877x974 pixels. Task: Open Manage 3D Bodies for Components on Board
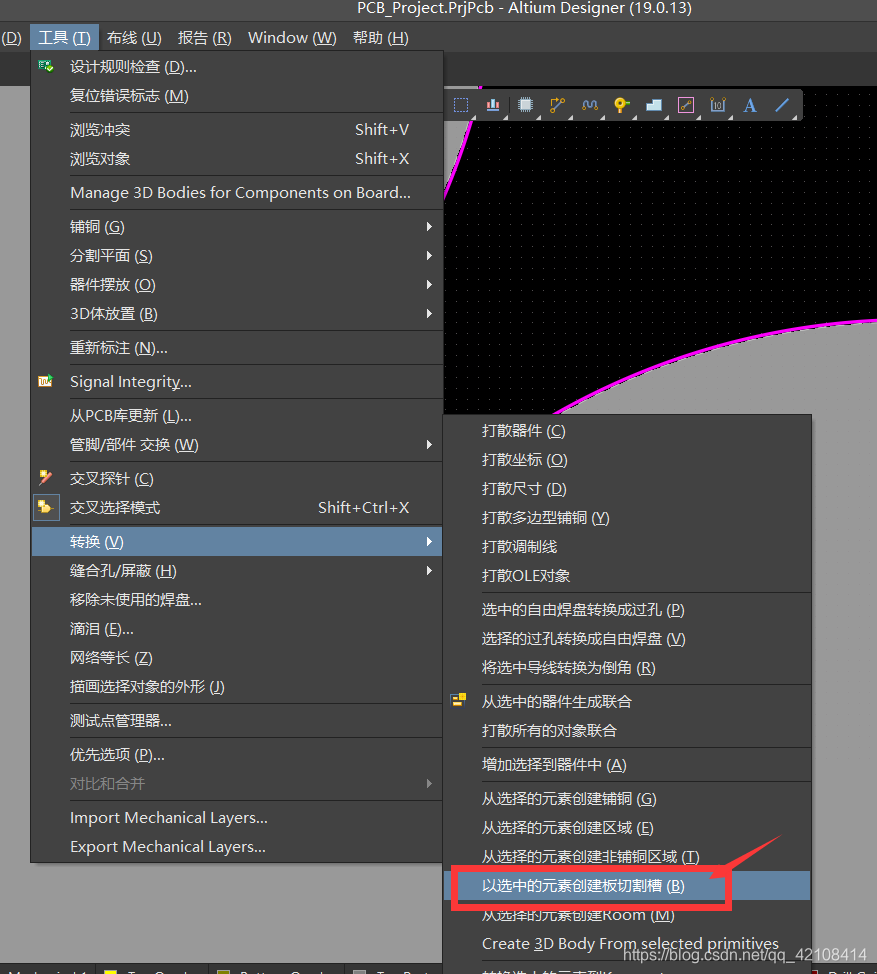(x=237, y=193)
